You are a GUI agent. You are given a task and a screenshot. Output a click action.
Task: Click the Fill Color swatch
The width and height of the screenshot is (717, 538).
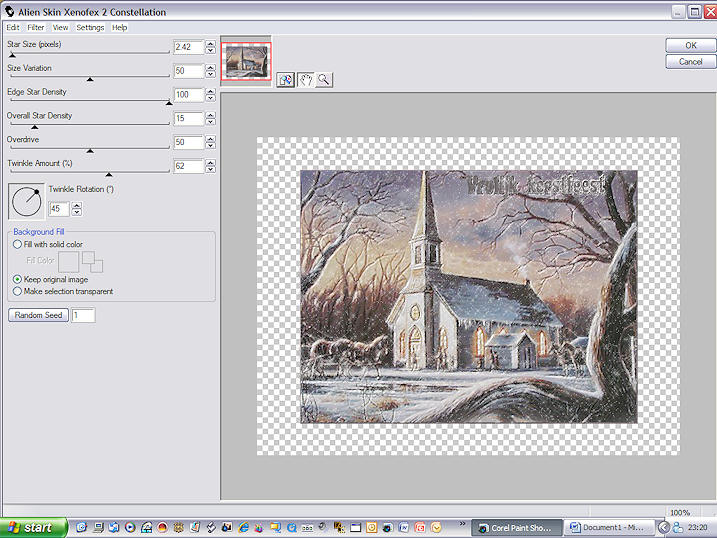68,262
